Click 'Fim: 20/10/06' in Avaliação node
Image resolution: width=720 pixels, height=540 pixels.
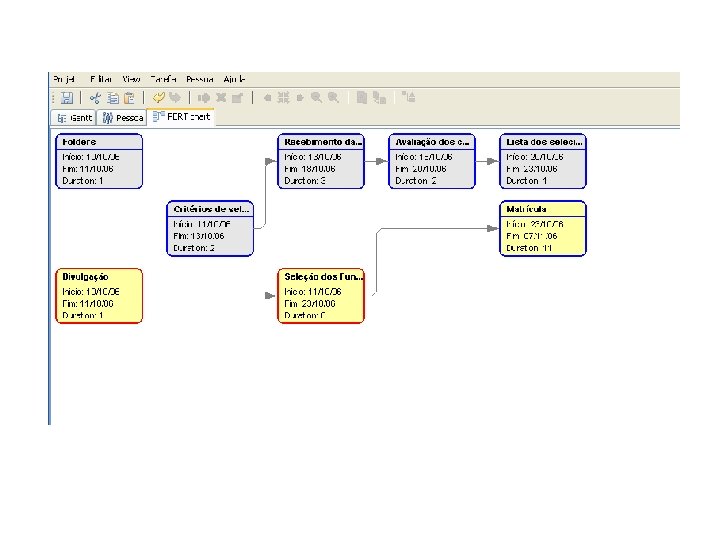[421, 169]
